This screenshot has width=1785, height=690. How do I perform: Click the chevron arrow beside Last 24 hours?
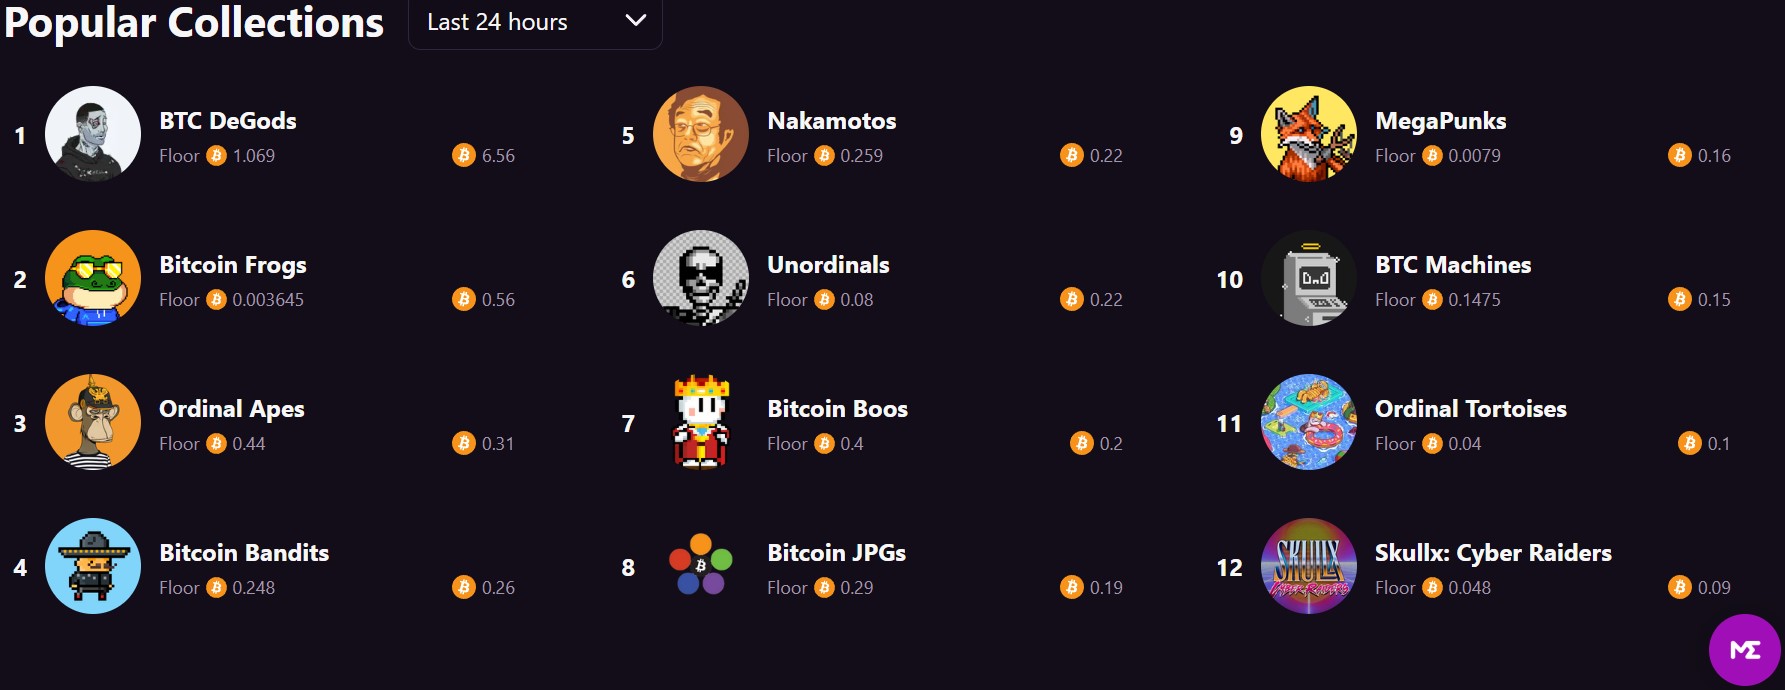[x=635, y=21]
